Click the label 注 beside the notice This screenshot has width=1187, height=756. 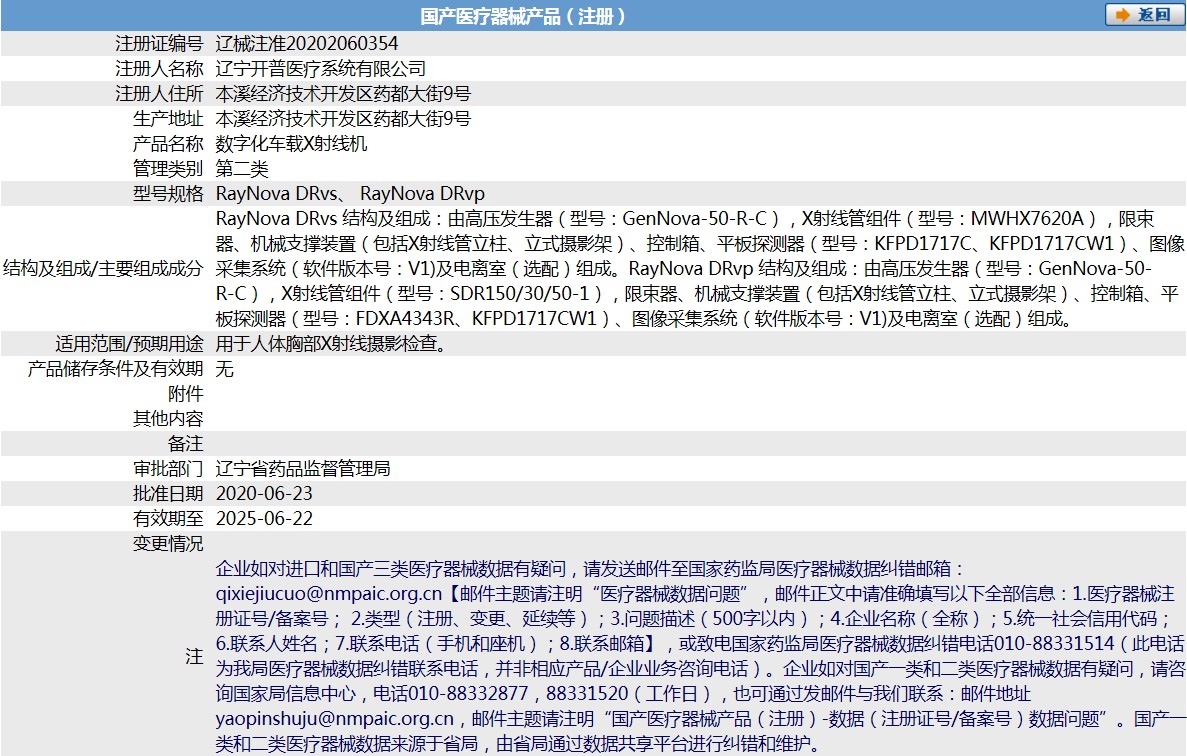(x=195, y=656)
